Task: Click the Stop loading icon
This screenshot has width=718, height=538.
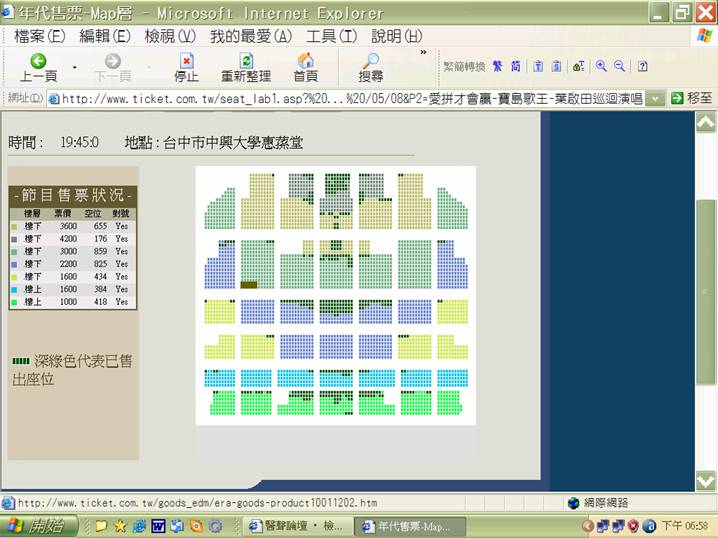Action: 186,61
